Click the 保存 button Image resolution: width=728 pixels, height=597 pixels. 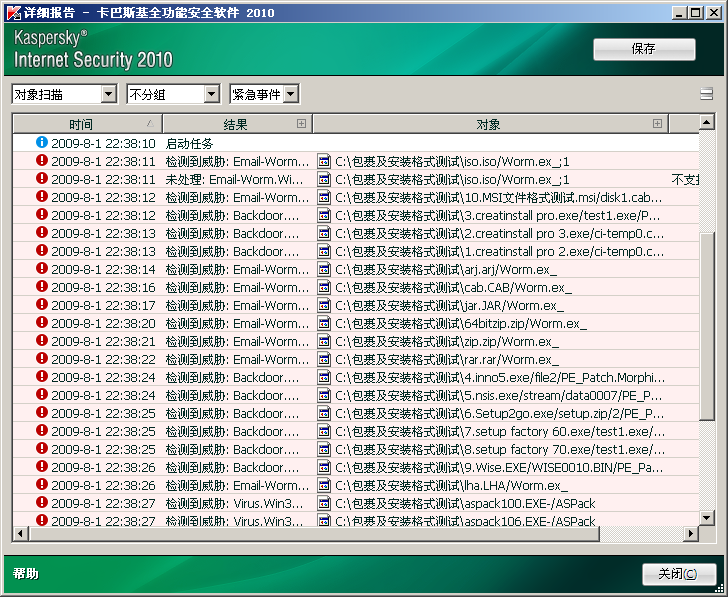(x=644, y=49)
